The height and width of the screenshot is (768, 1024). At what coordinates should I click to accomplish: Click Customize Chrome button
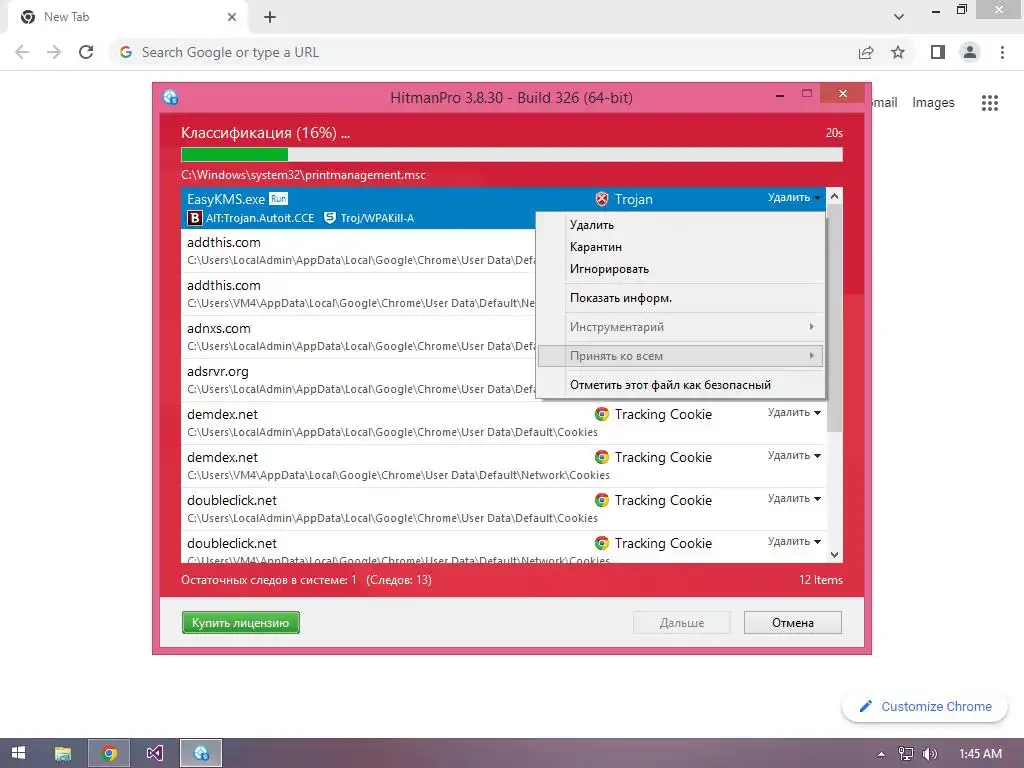(x=925, y=707)
